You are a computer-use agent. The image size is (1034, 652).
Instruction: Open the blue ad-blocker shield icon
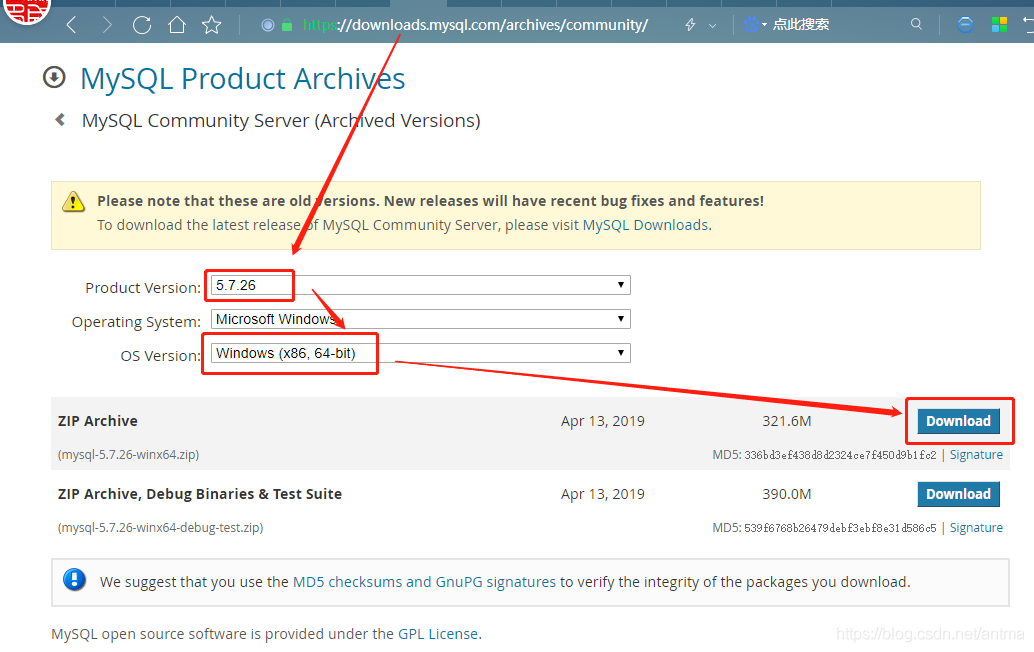tap(963, 23)
